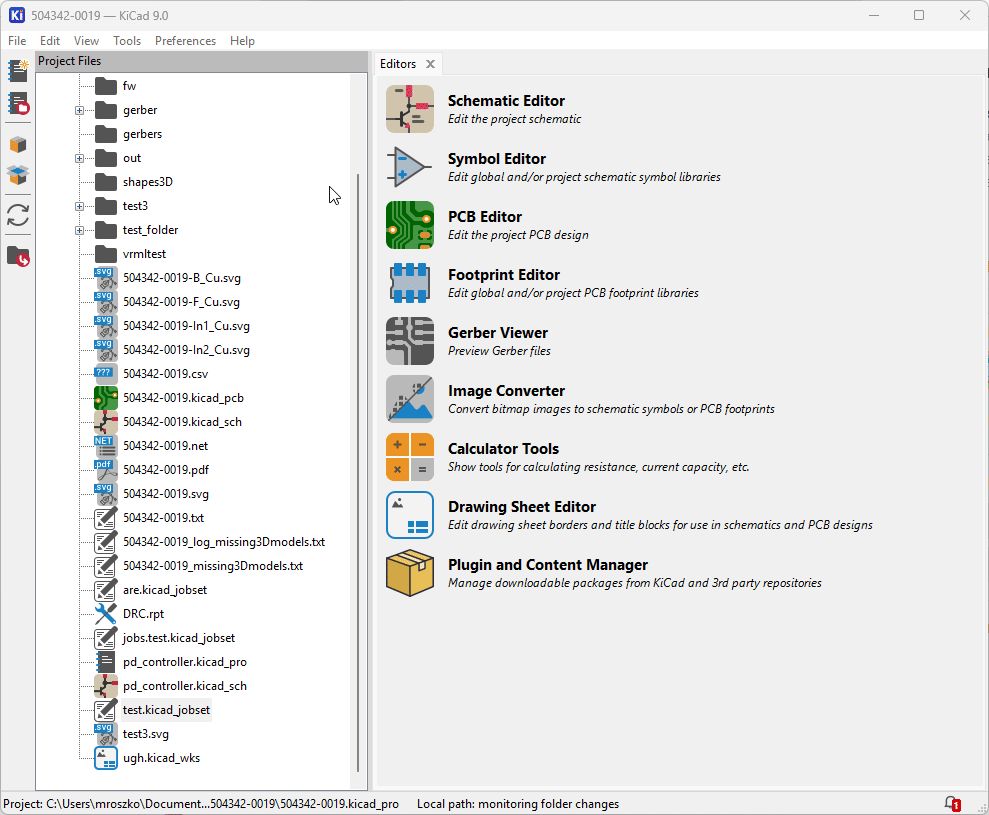Launch the Gerber Viewer icon
This screenshot has width=989, height=815.
[x=410, y=341]
